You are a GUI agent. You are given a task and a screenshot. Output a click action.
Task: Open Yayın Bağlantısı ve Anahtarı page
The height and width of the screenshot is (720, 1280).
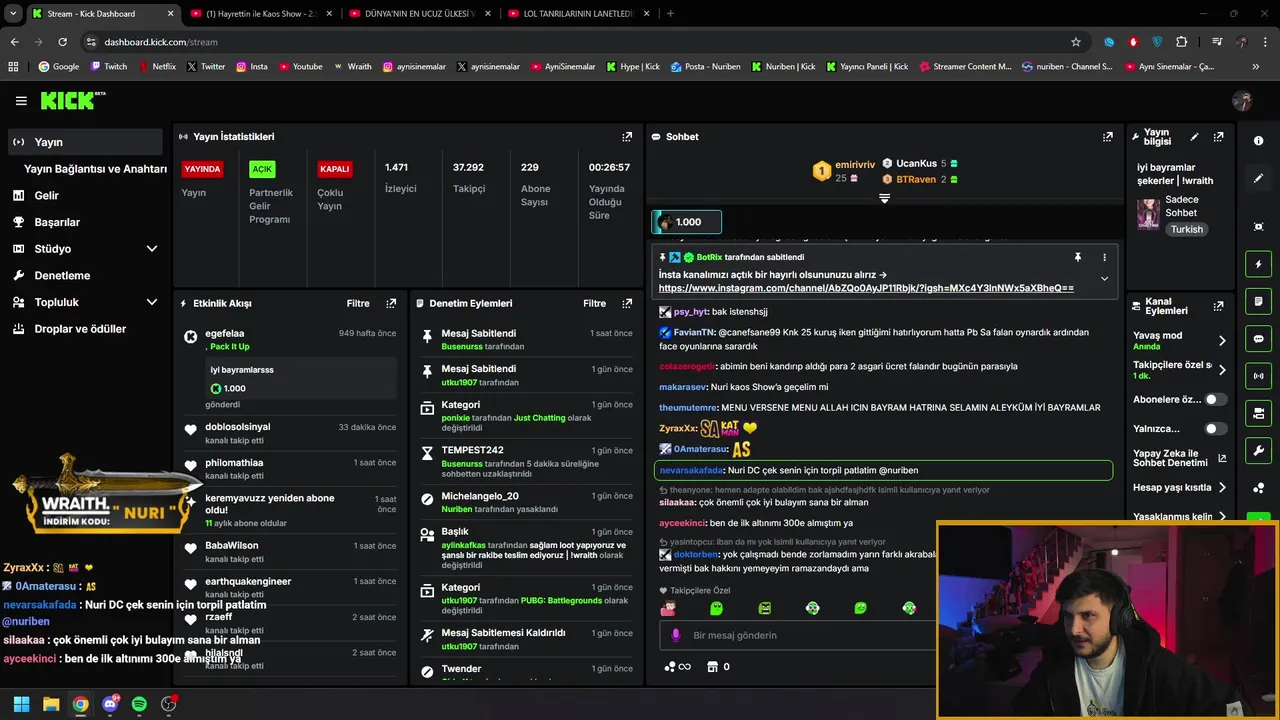pyautogui.click(x=95, y=169)
